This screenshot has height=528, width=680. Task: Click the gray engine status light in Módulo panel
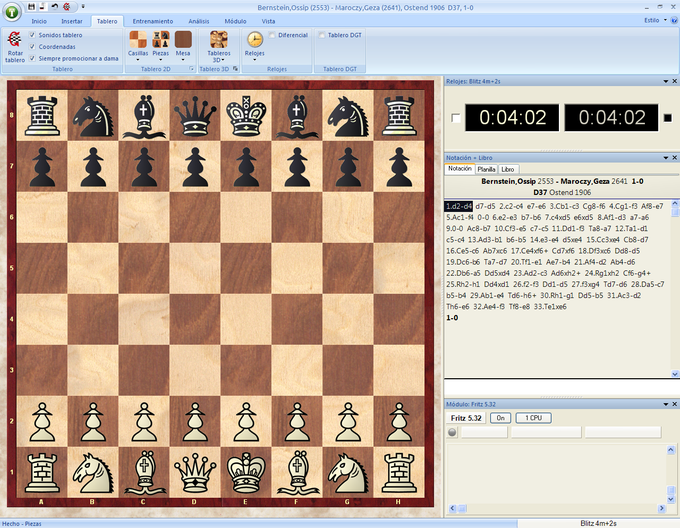(452, 432)
